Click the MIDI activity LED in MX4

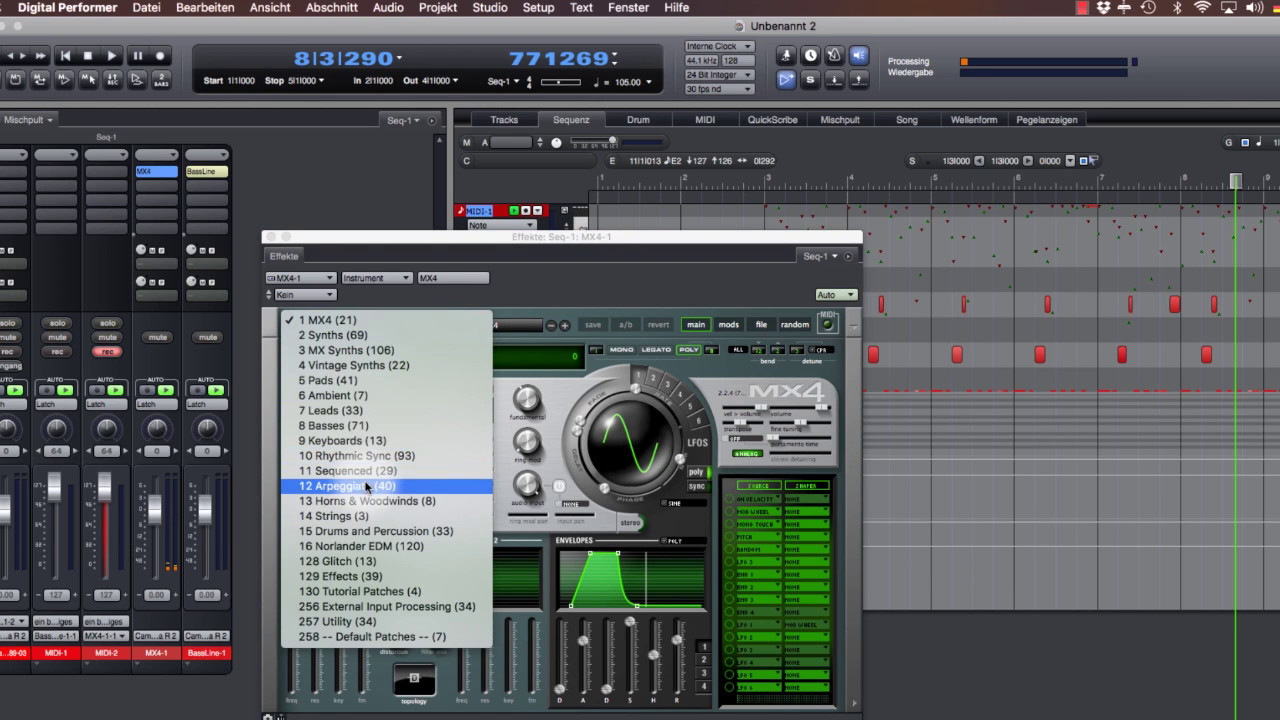click(x=827, y=323)
